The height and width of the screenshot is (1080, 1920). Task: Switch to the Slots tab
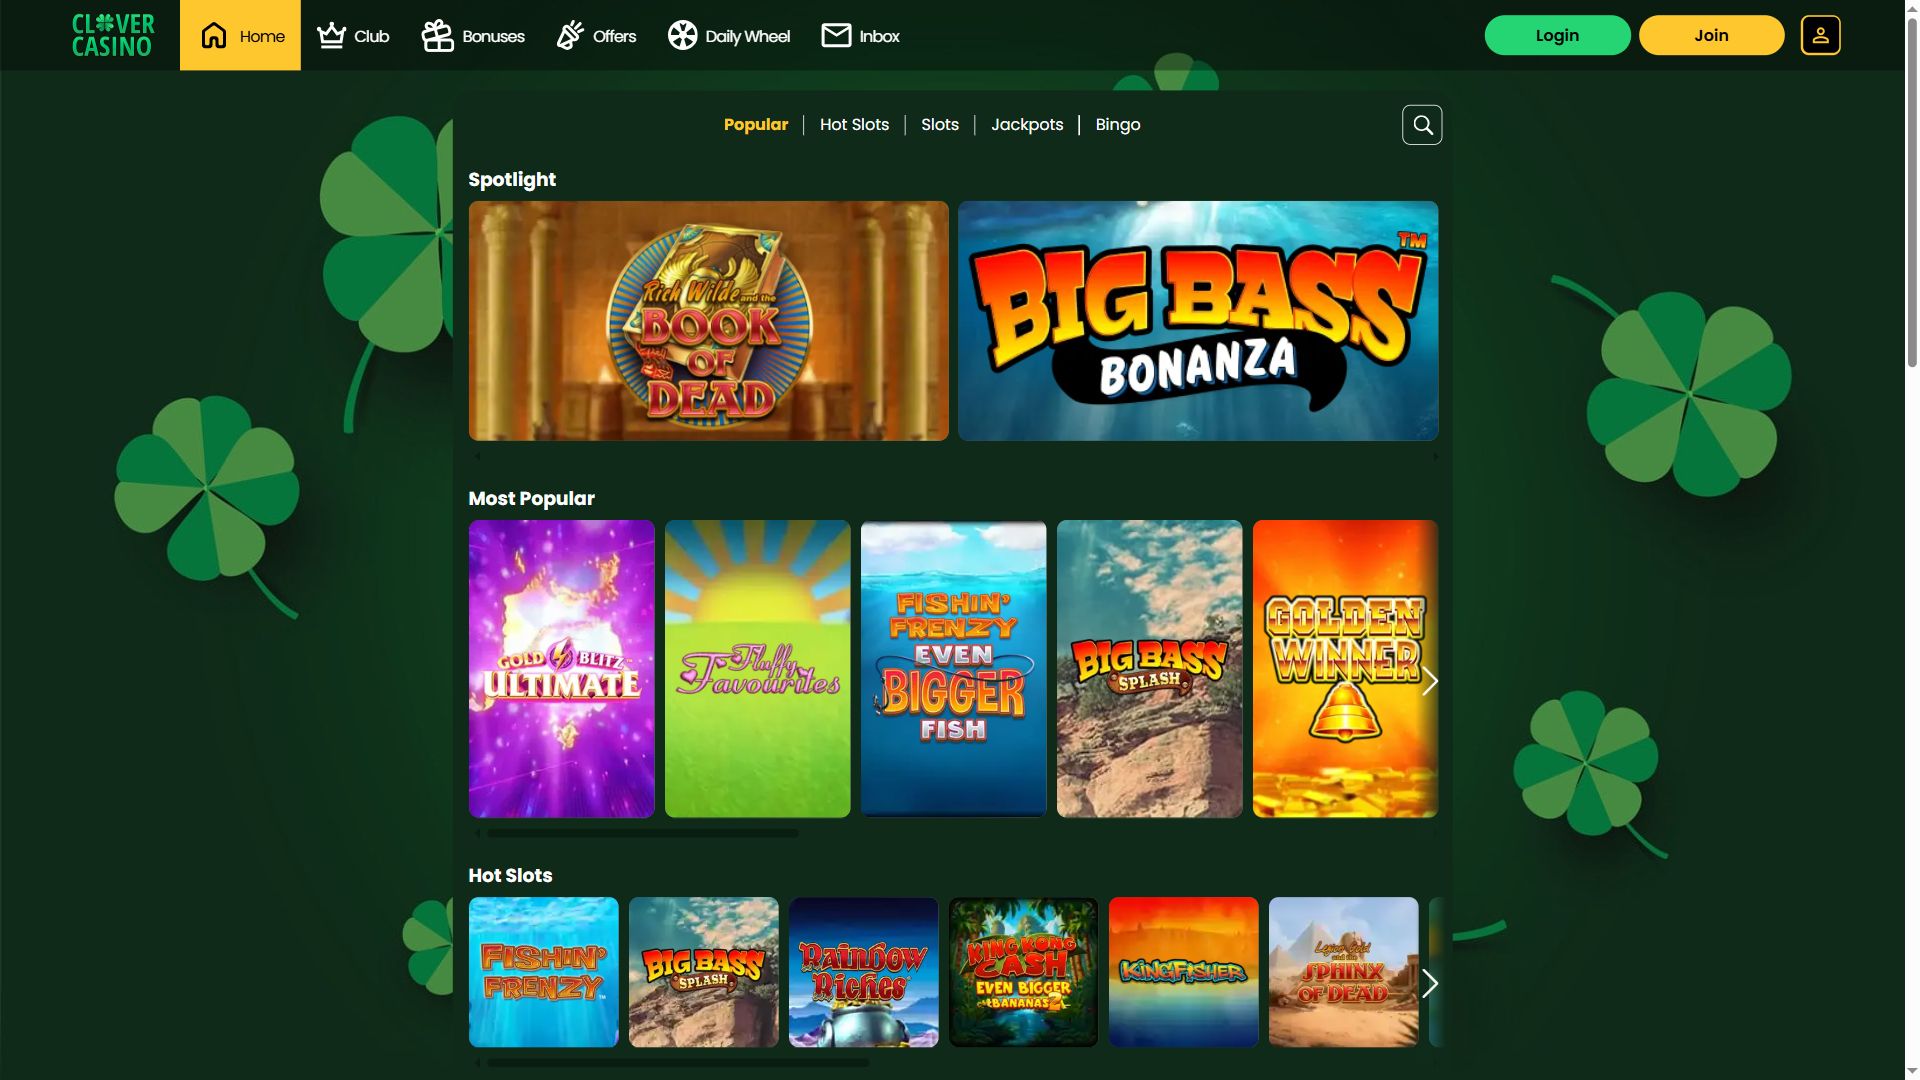click(940, 125)
